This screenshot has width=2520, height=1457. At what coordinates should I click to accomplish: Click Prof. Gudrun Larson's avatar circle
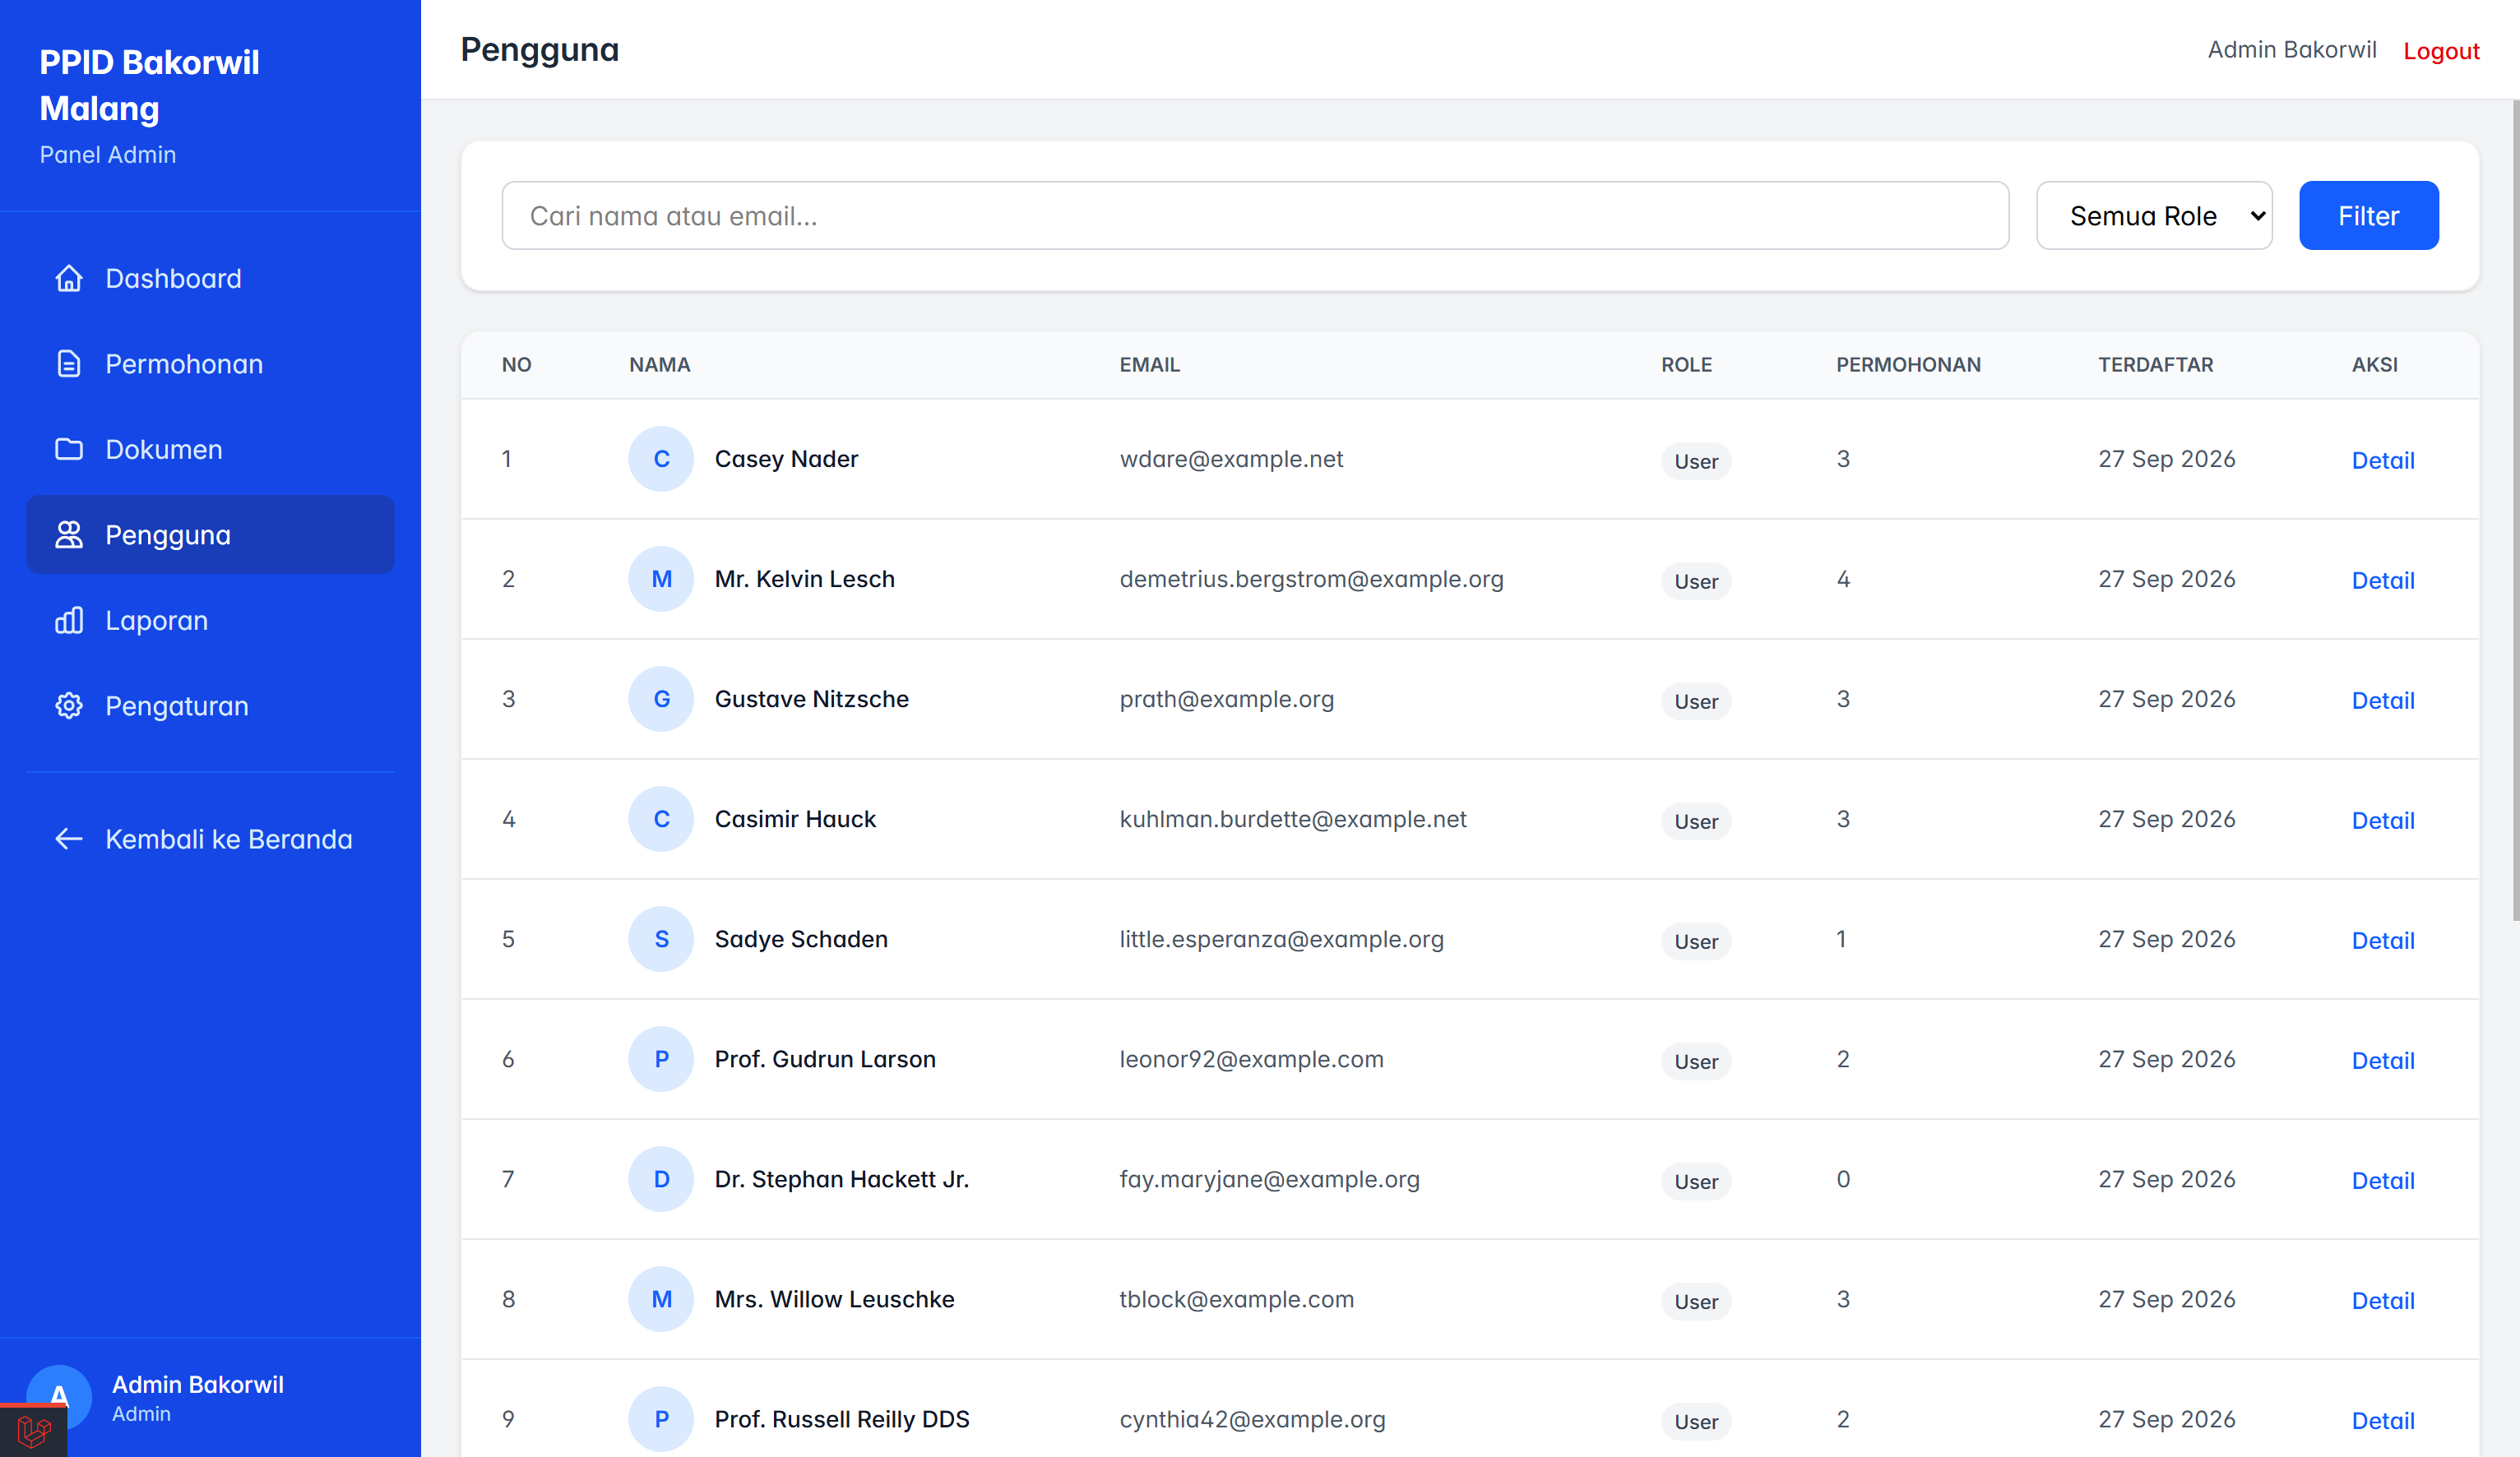click(661, 1059)
